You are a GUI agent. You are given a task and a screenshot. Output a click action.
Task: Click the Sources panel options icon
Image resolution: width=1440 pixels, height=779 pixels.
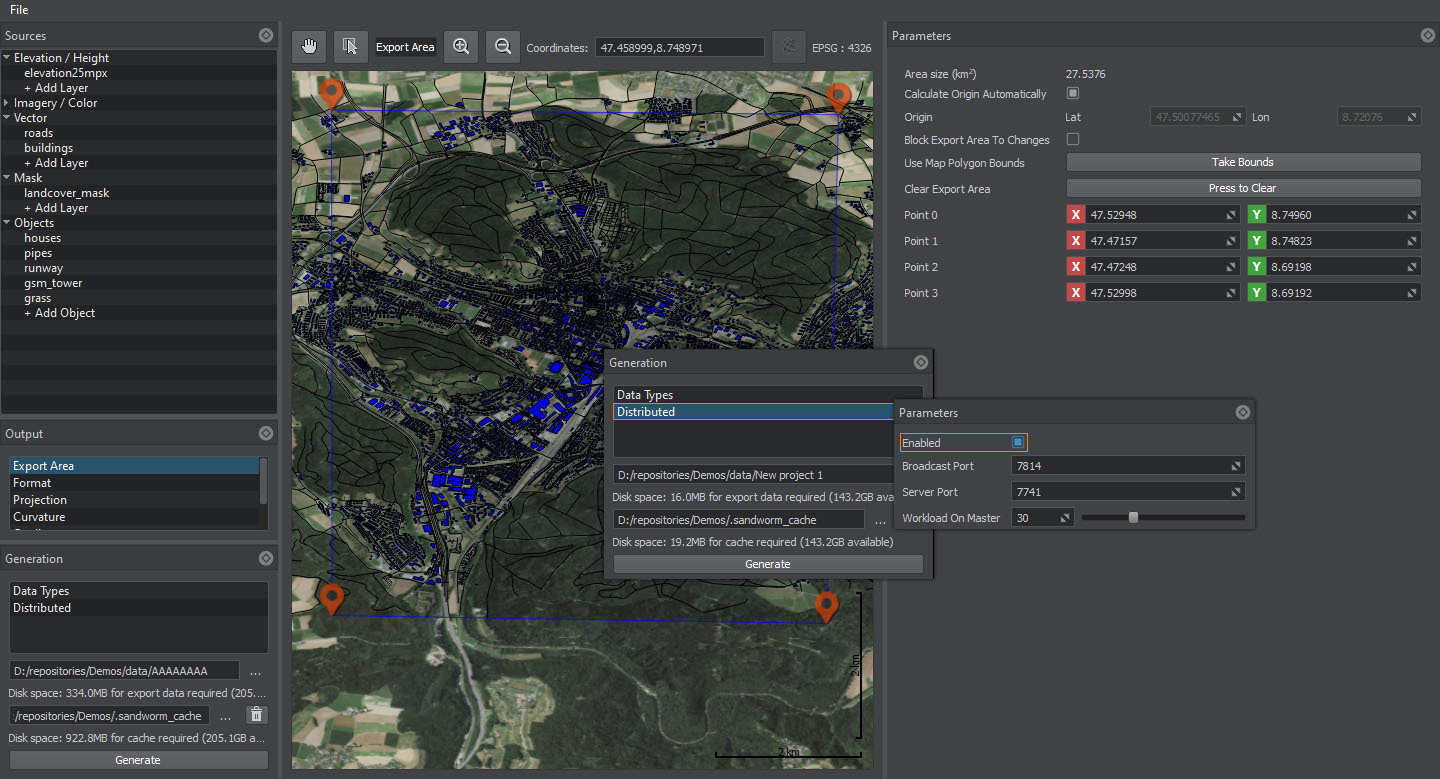tap(265, 35)
